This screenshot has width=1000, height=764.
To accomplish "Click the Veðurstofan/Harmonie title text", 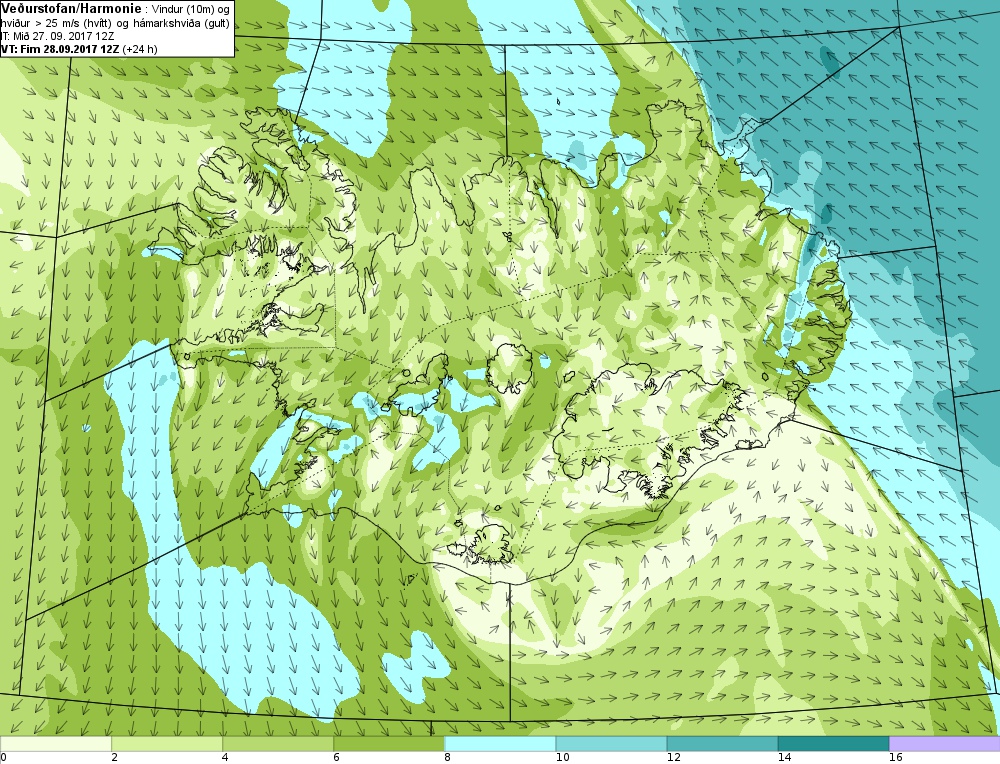I will point(71,8).
